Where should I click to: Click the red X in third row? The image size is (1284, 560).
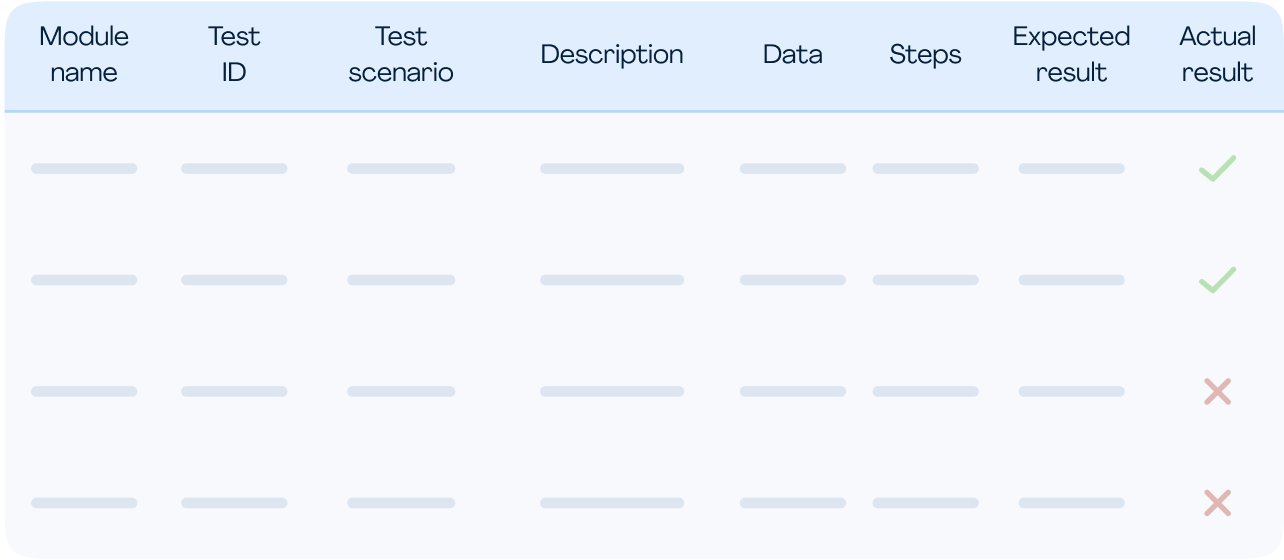[1217, 391]
